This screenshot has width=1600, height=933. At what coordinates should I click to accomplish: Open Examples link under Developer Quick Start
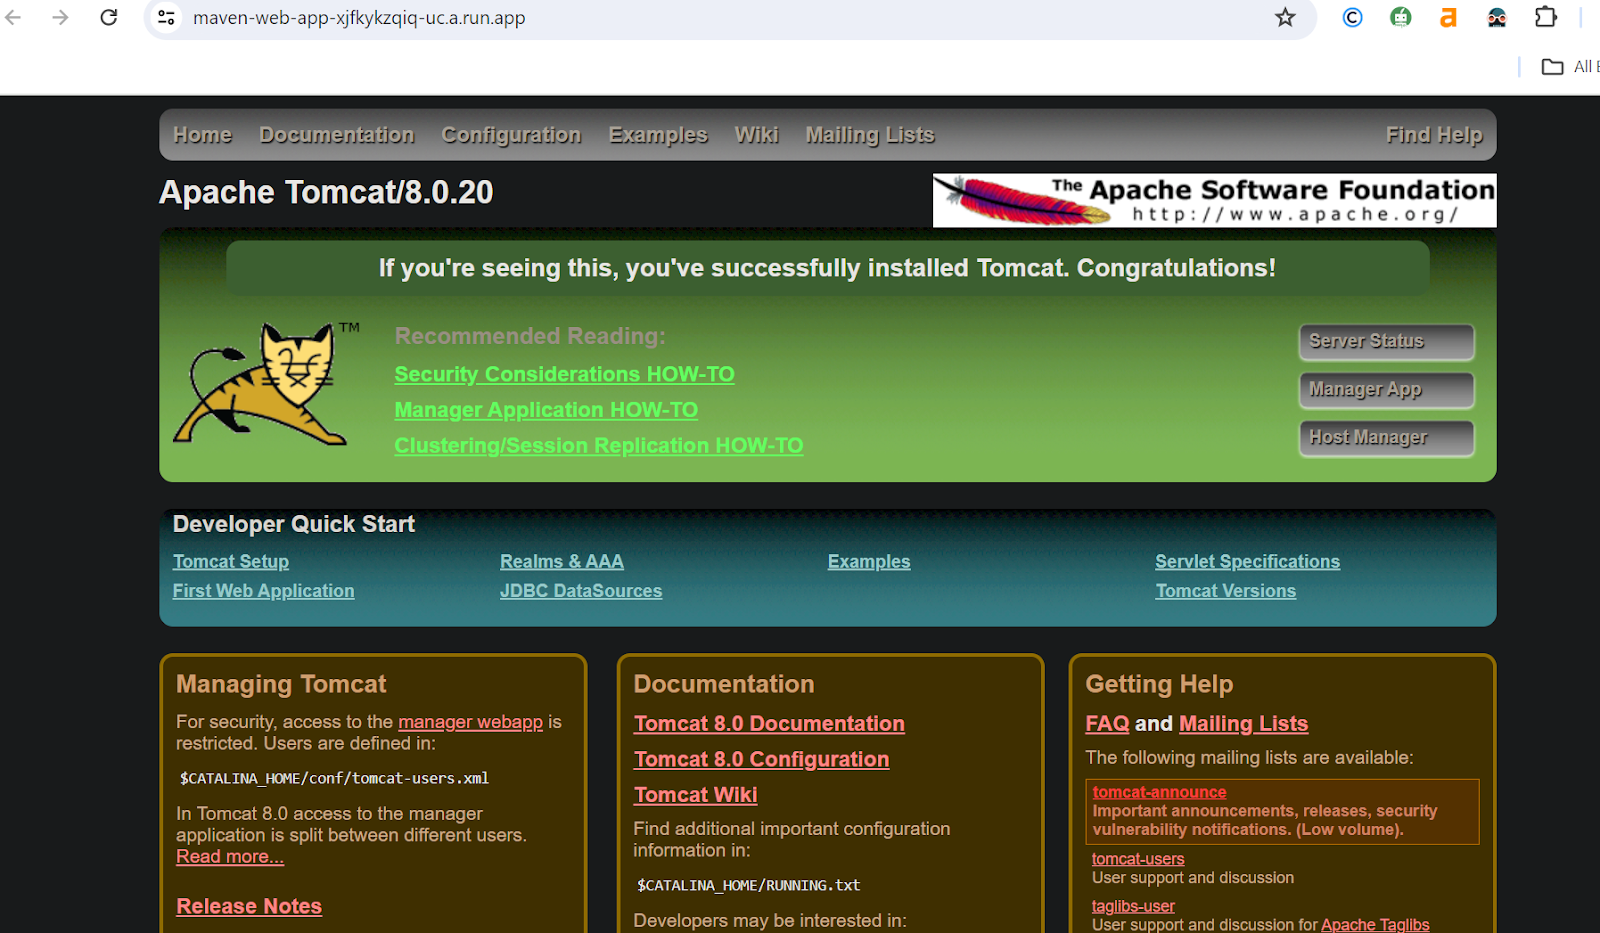click(x=869, y=562)
